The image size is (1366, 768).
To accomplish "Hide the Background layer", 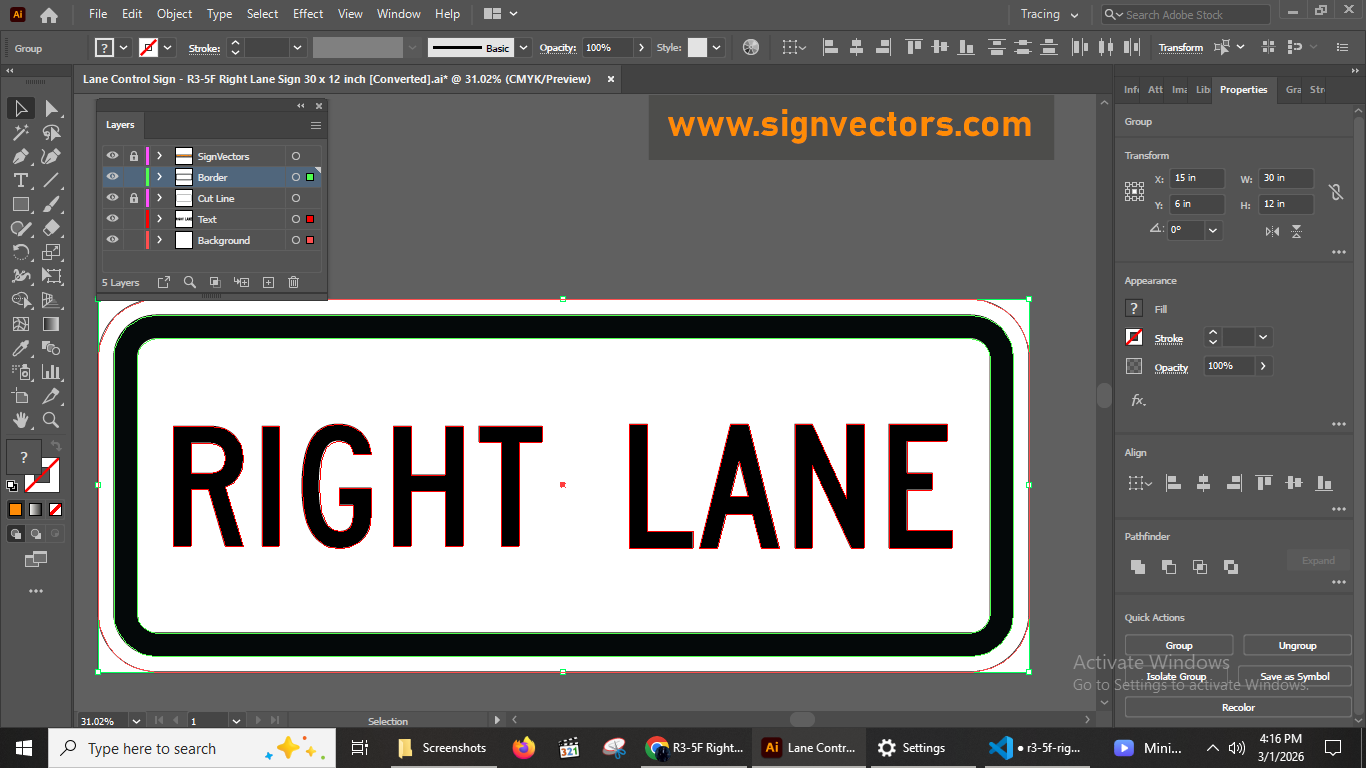I will [x=113, y=240].
